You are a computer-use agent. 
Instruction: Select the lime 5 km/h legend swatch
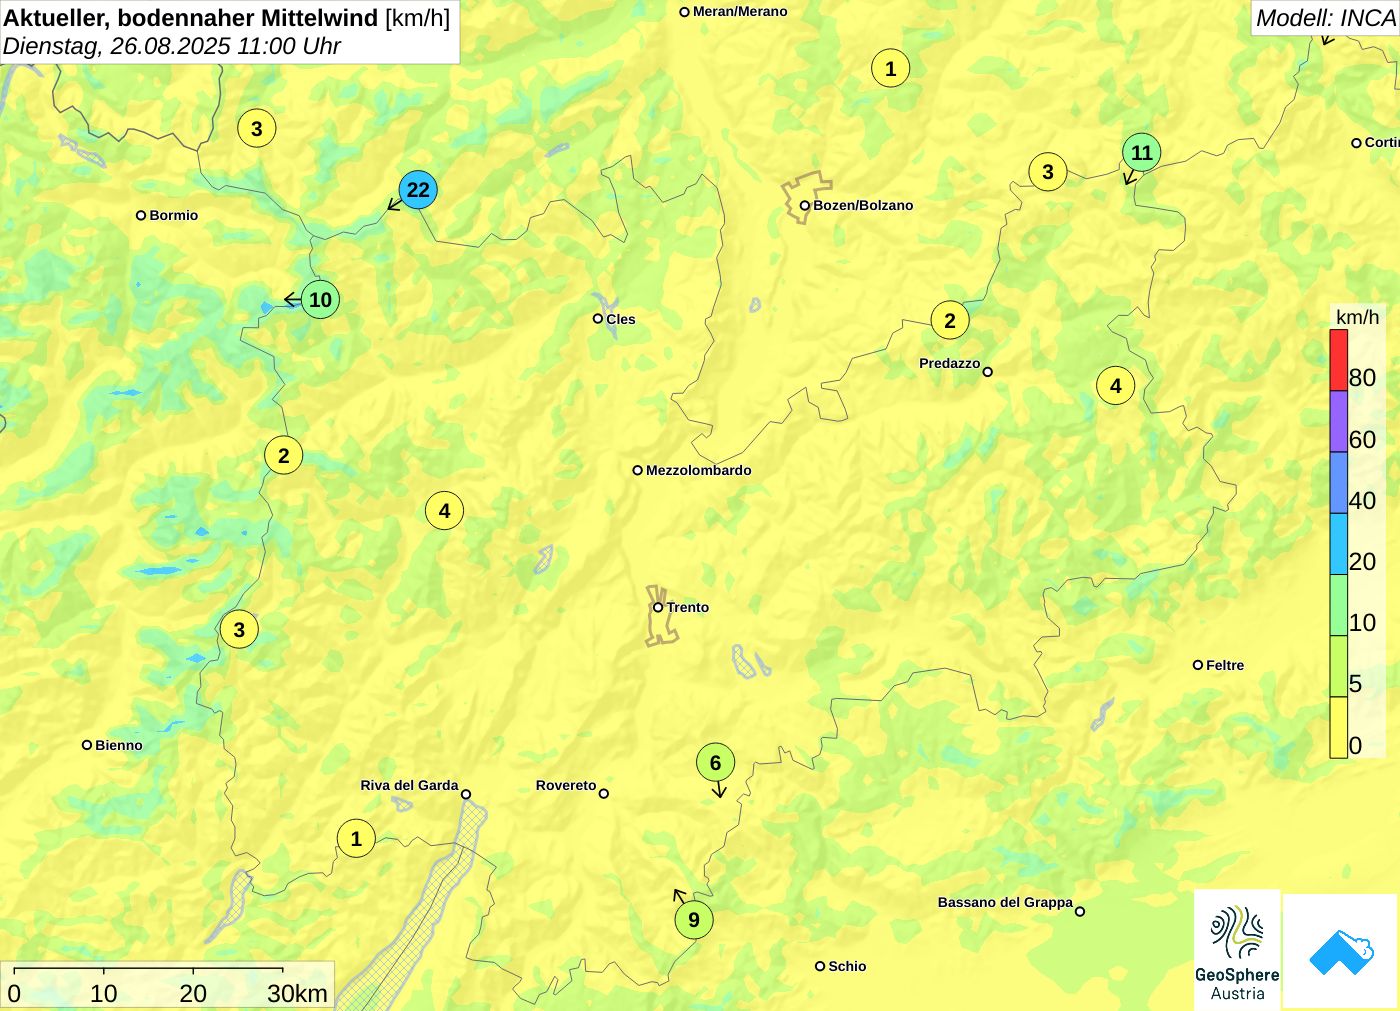pyautogui.click(x=1338, y=666)
